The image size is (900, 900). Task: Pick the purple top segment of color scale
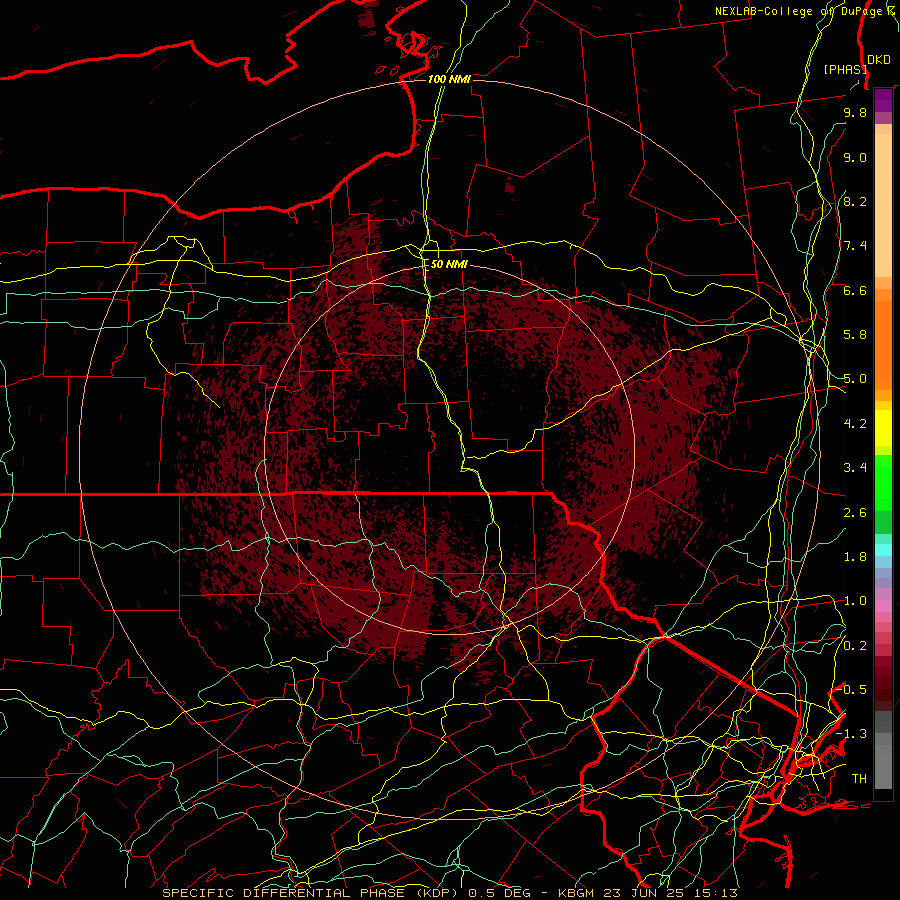click(883, 100)
